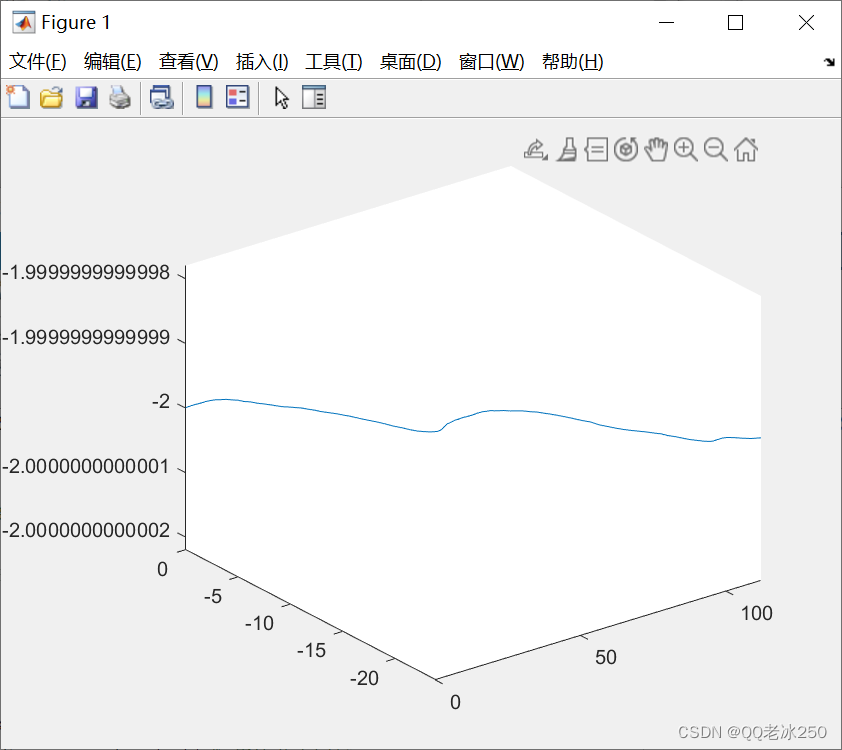Click the z-axis tick label -2
This screenshot has height=750, width=842.
161,402
